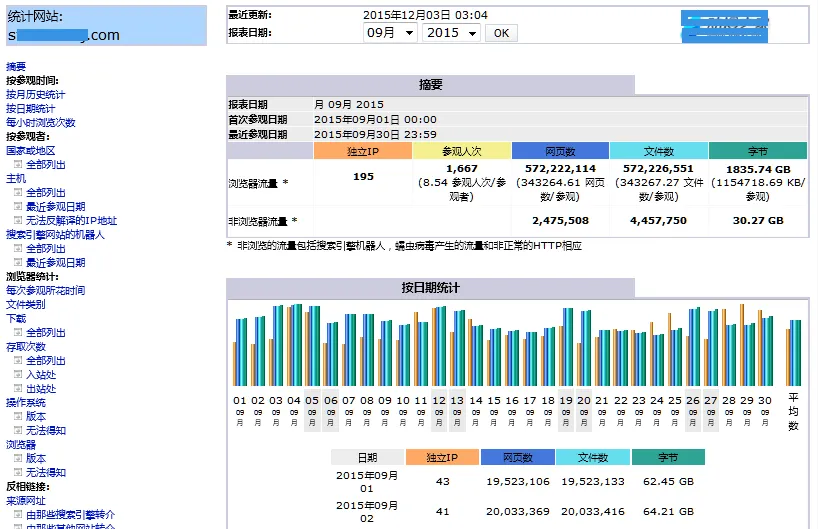
Task: Click the 平均数 label under chart
Action: pyautogui.click(x=793, y=412)
